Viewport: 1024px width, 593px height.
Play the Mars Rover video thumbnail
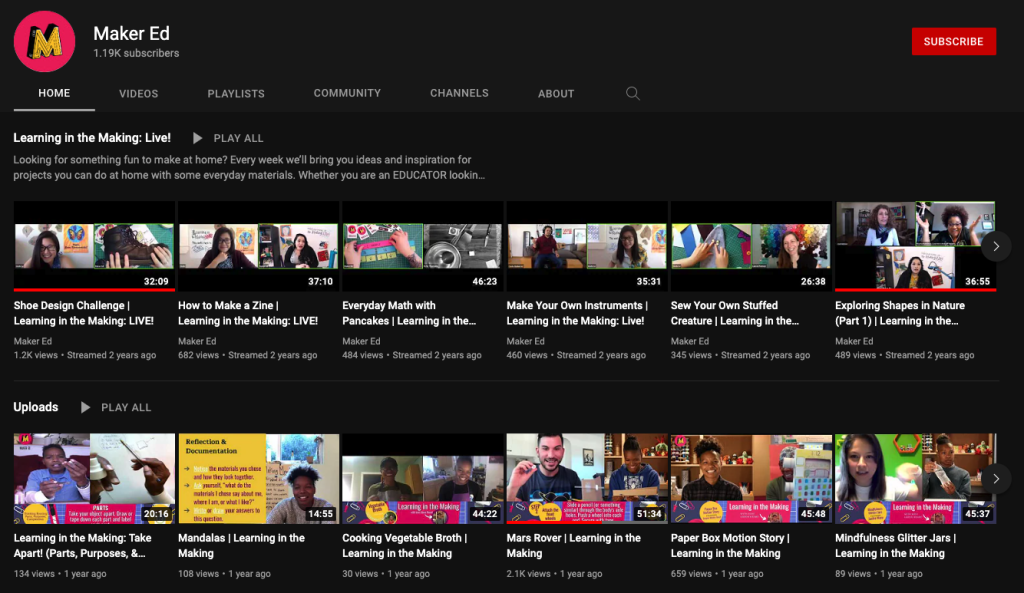pyautogui.click(x=587, y=478)
